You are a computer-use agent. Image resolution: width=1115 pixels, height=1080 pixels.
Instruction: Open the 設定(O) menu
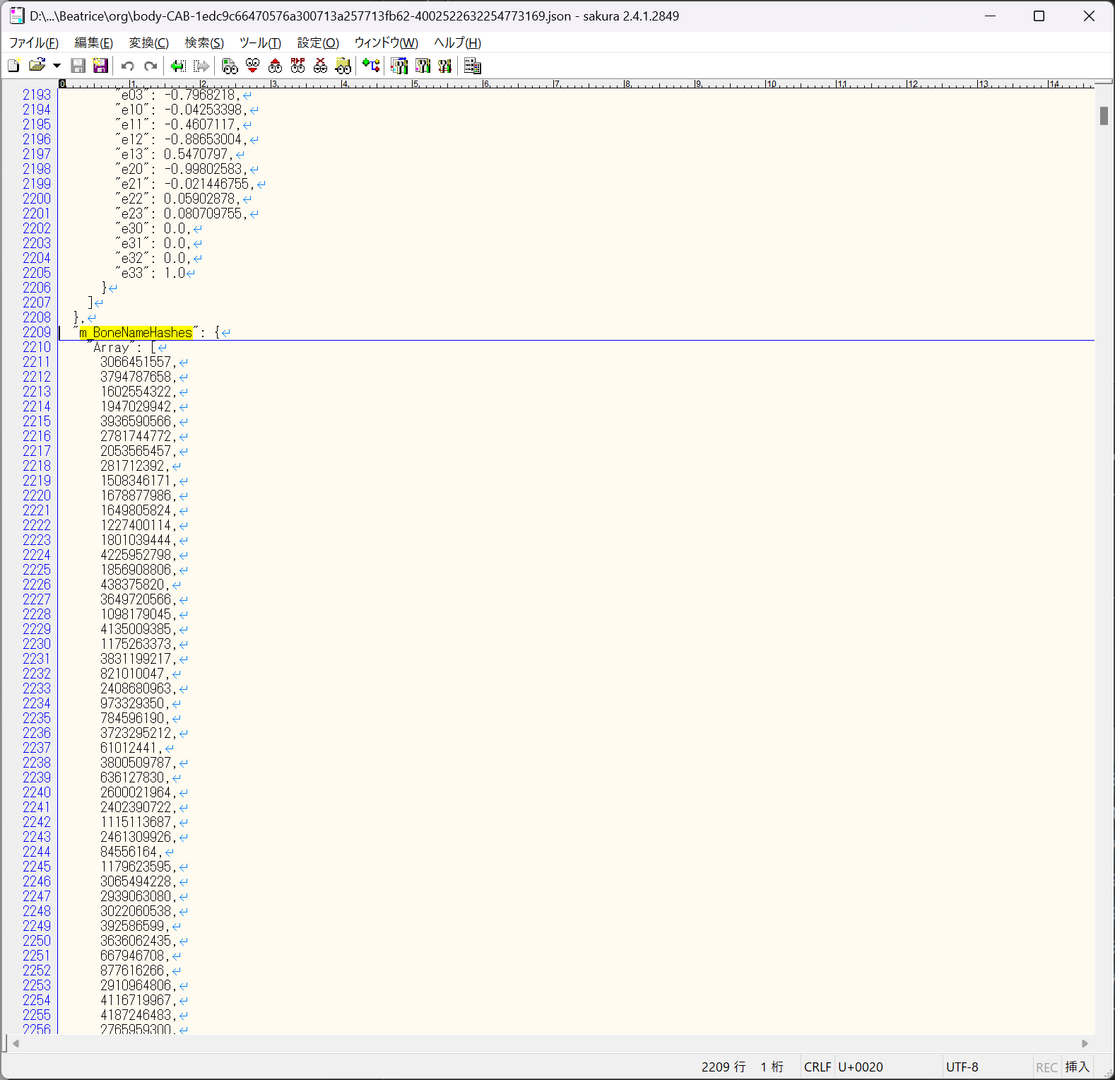point(318,43)
